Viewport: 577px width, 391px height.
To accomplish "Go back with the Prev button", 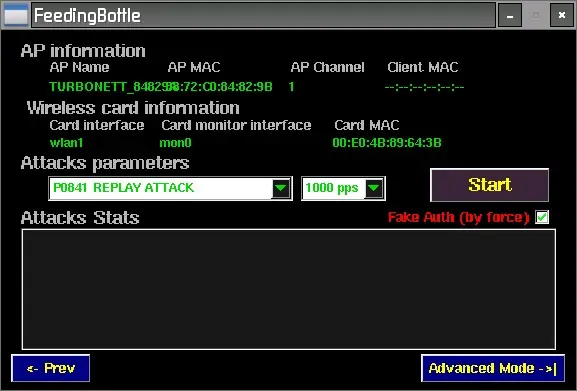I will click(51, 368).
